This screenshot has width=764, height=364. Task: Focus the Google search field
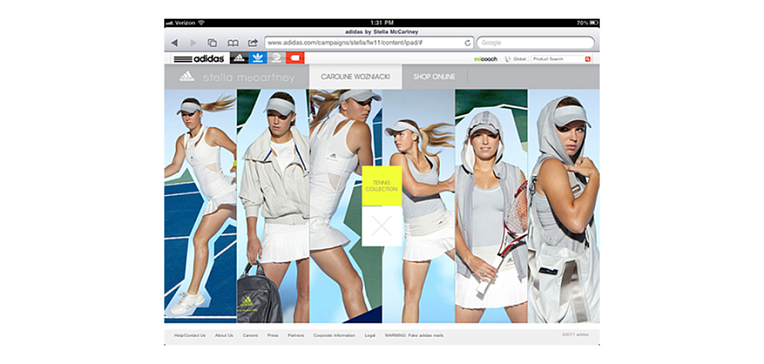pos(535,43)
